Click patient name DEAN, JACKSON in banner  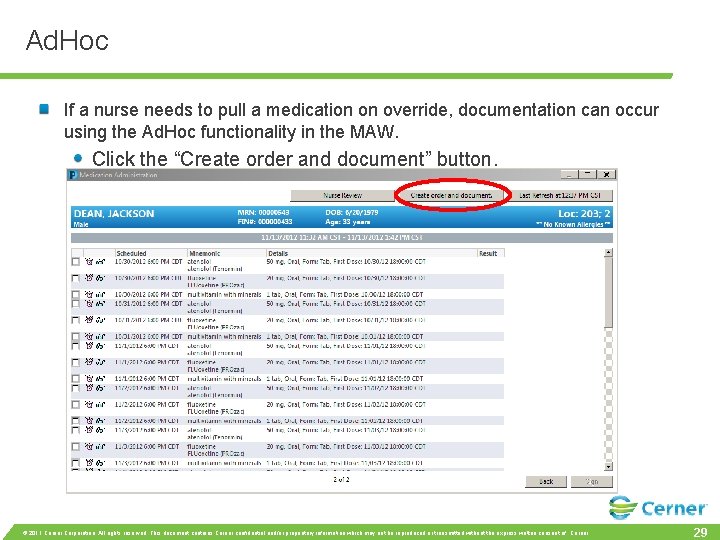pyautogui.click(x=114, y=214)
